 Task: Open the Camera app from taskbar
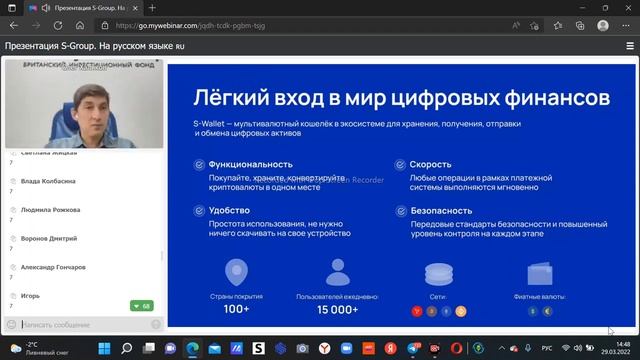click(x=302, y=349)
